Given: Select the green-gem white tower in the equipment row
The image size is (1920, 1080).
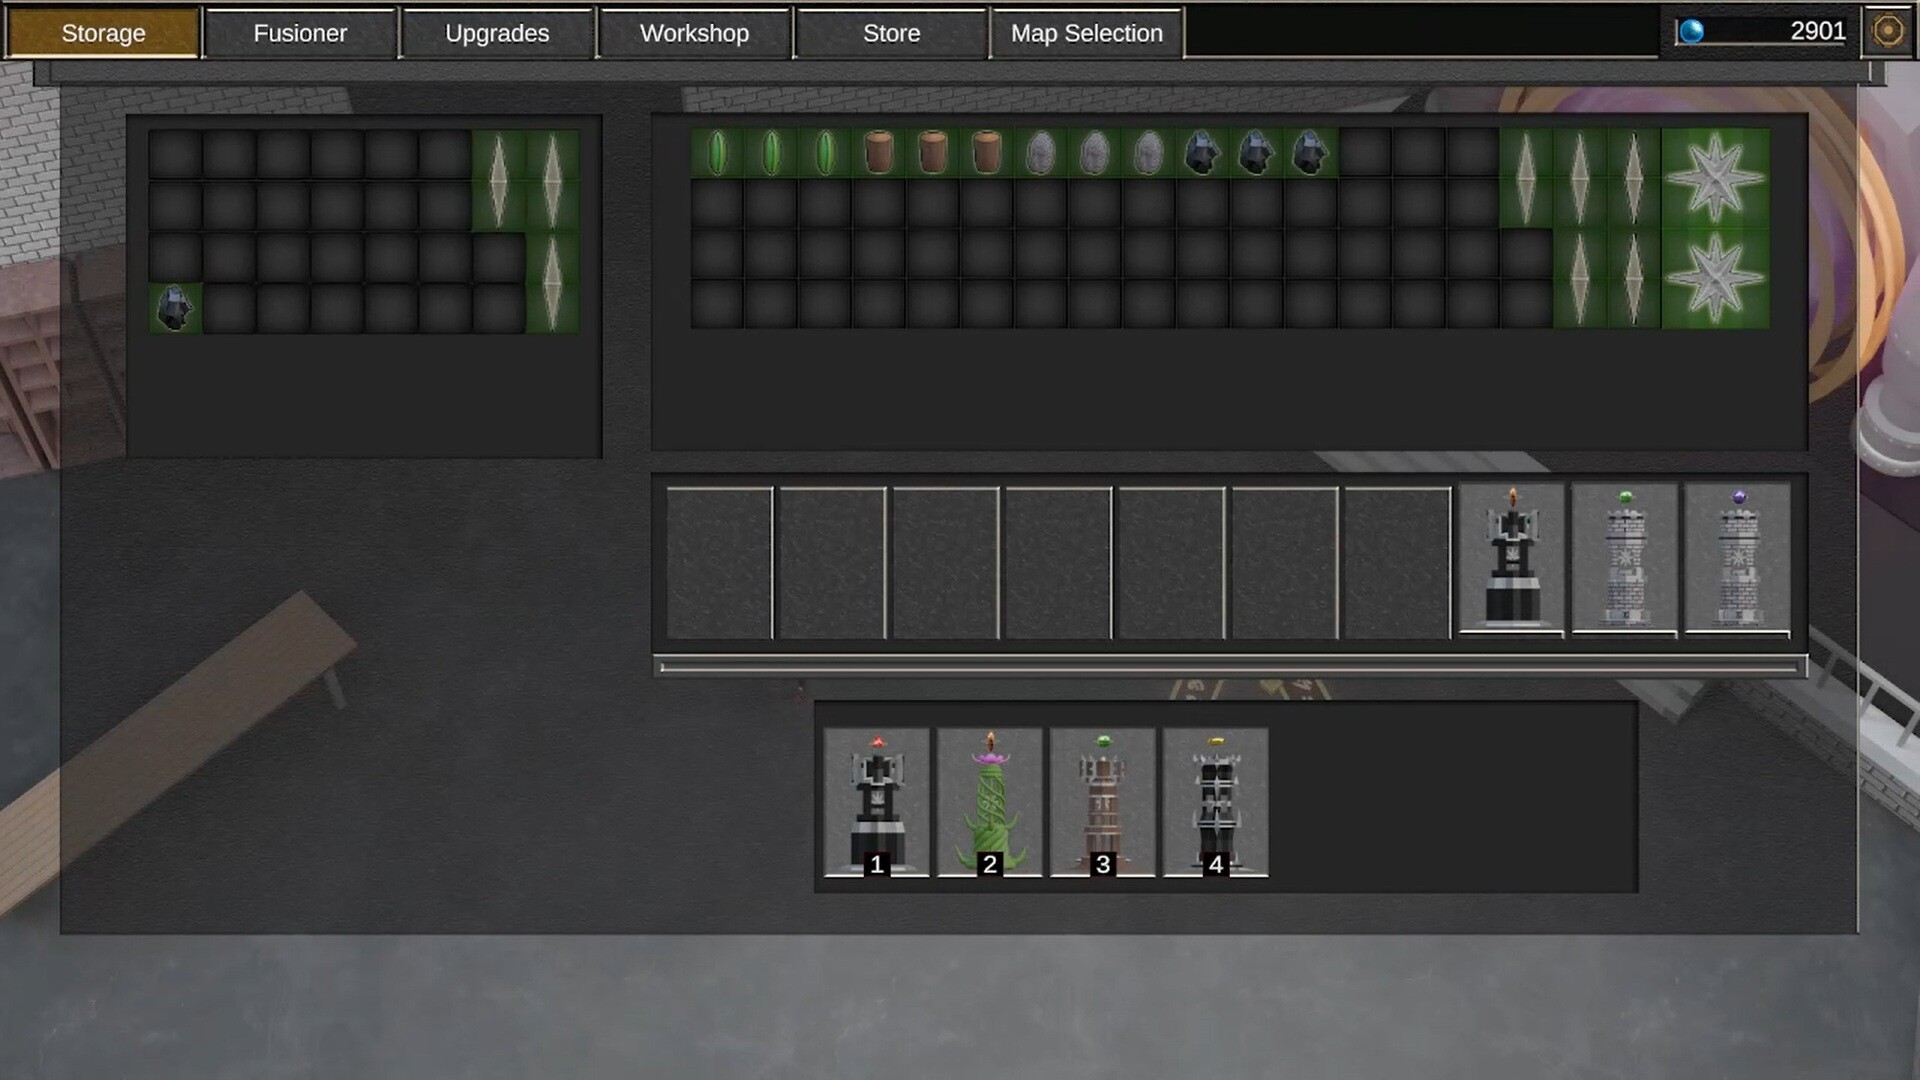Looking at the screenshot, I should tap(1624, 560).
